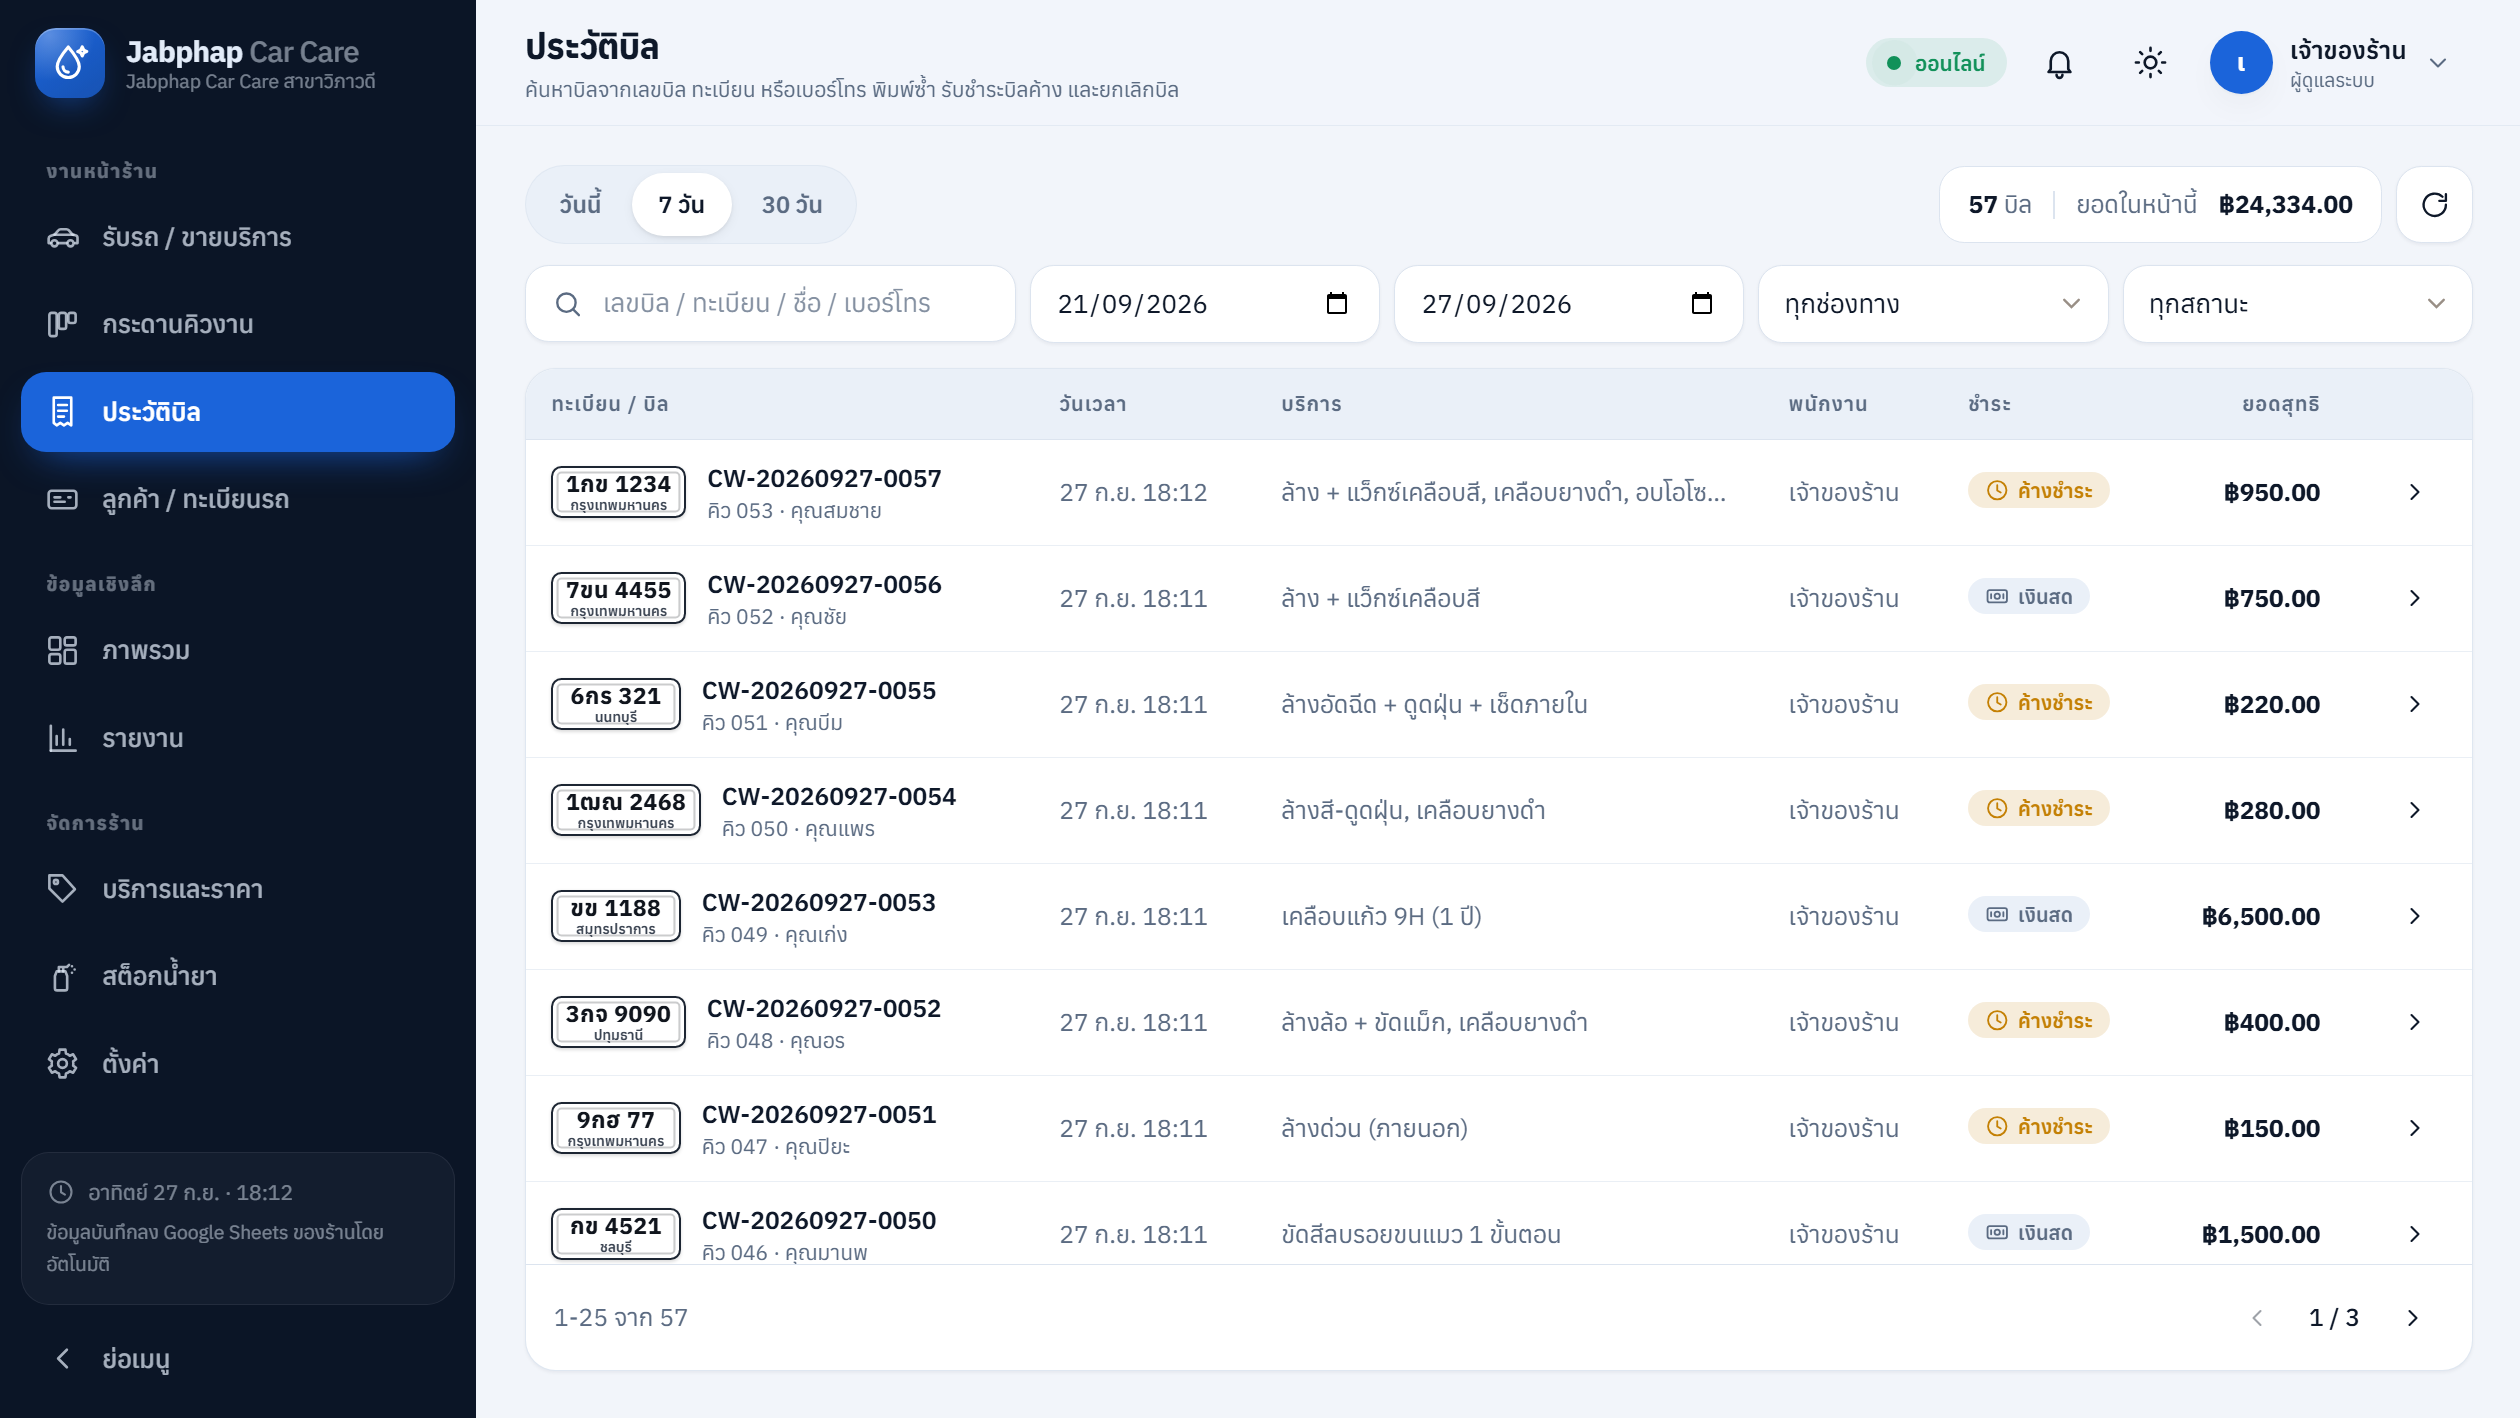Open row details chevron for CW-20260927-0056
The image size is (2520, 1418).
(2414, 598)
